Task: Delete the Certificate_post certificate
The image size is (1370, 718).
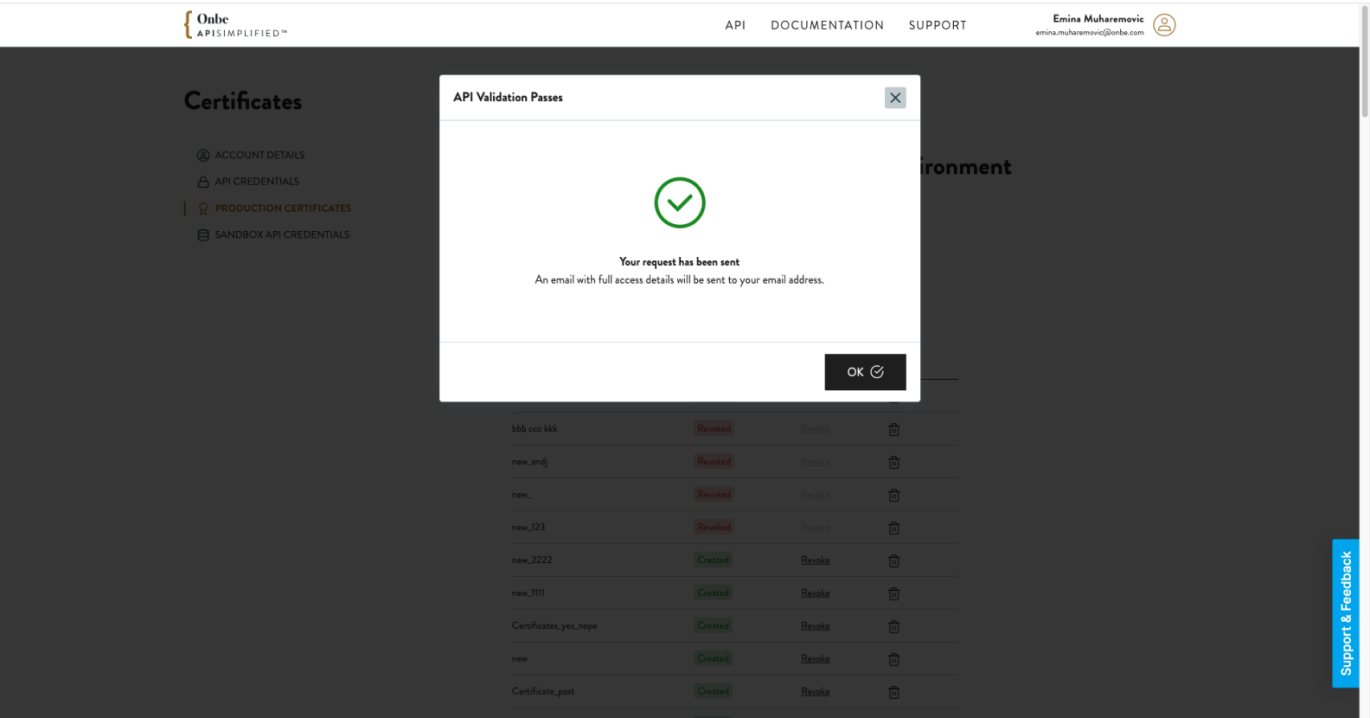Action: [x=894, y=692]
